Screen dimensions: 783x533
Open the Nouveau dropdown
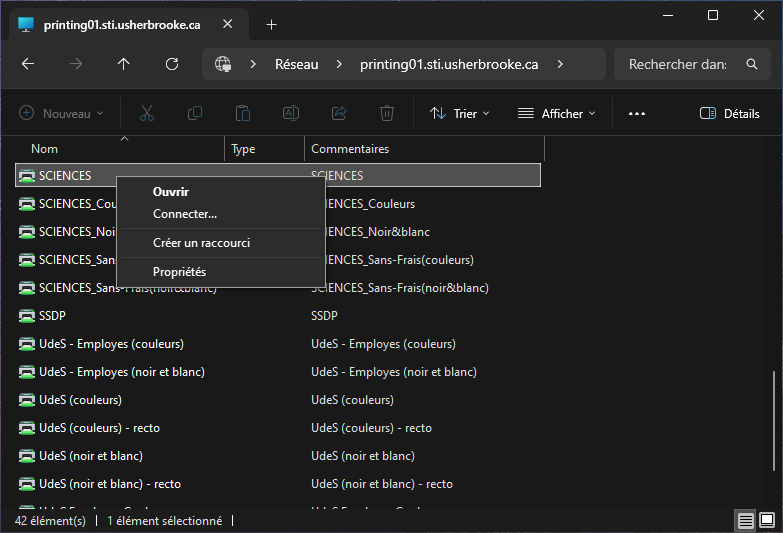61,113
